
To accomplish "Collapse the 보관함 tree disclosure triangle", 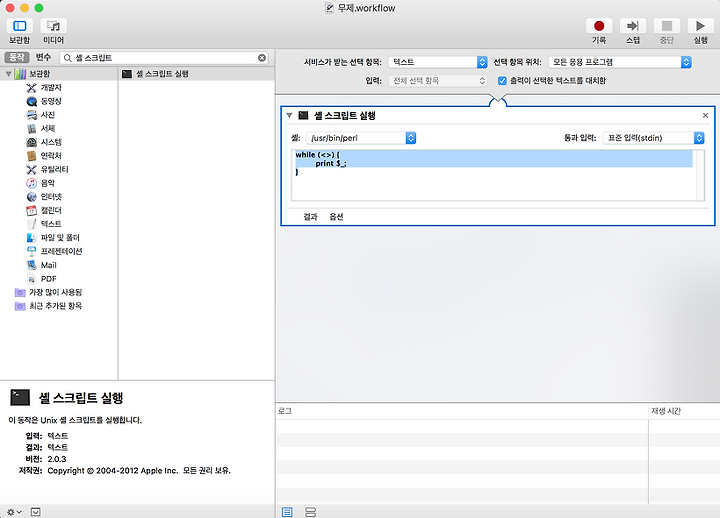I will (8, 74).
